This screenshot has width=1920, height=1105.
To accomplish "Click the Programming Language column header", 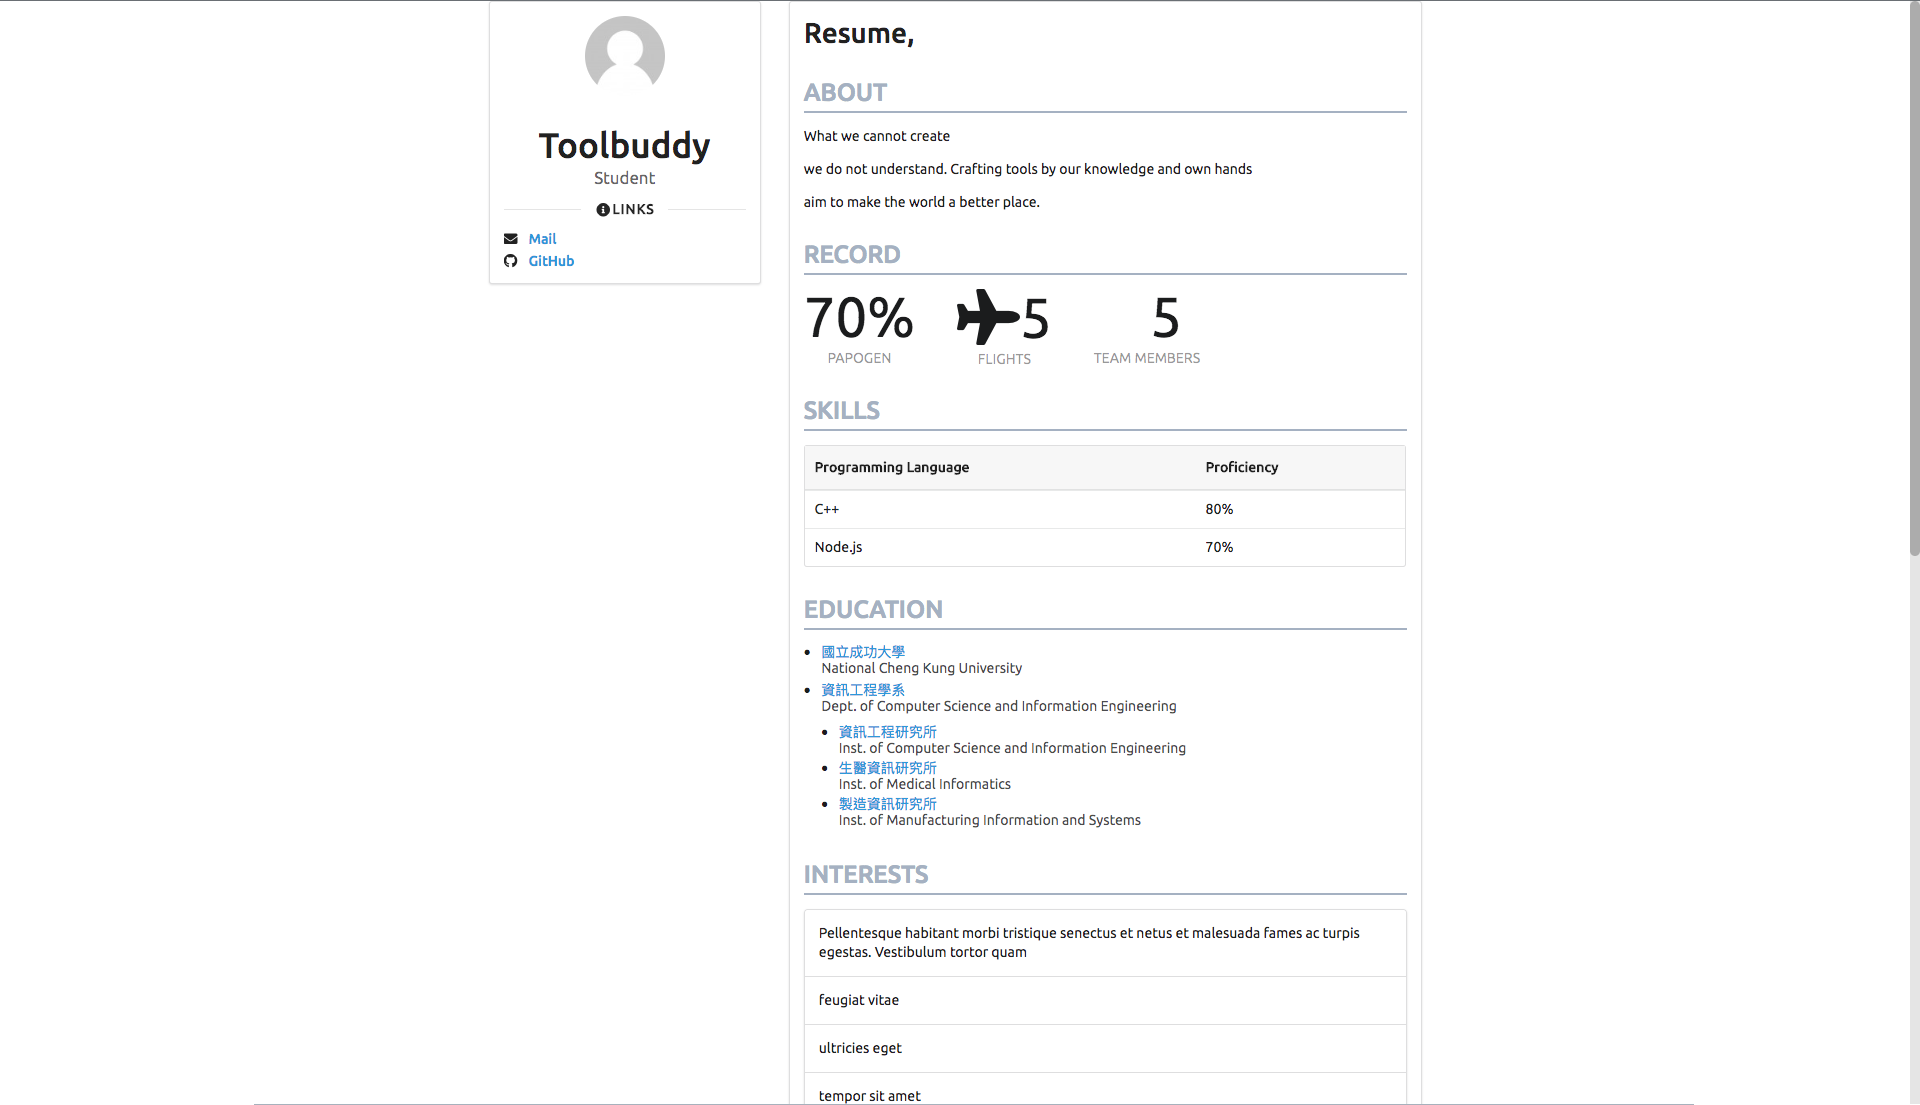I will [891, 467].
